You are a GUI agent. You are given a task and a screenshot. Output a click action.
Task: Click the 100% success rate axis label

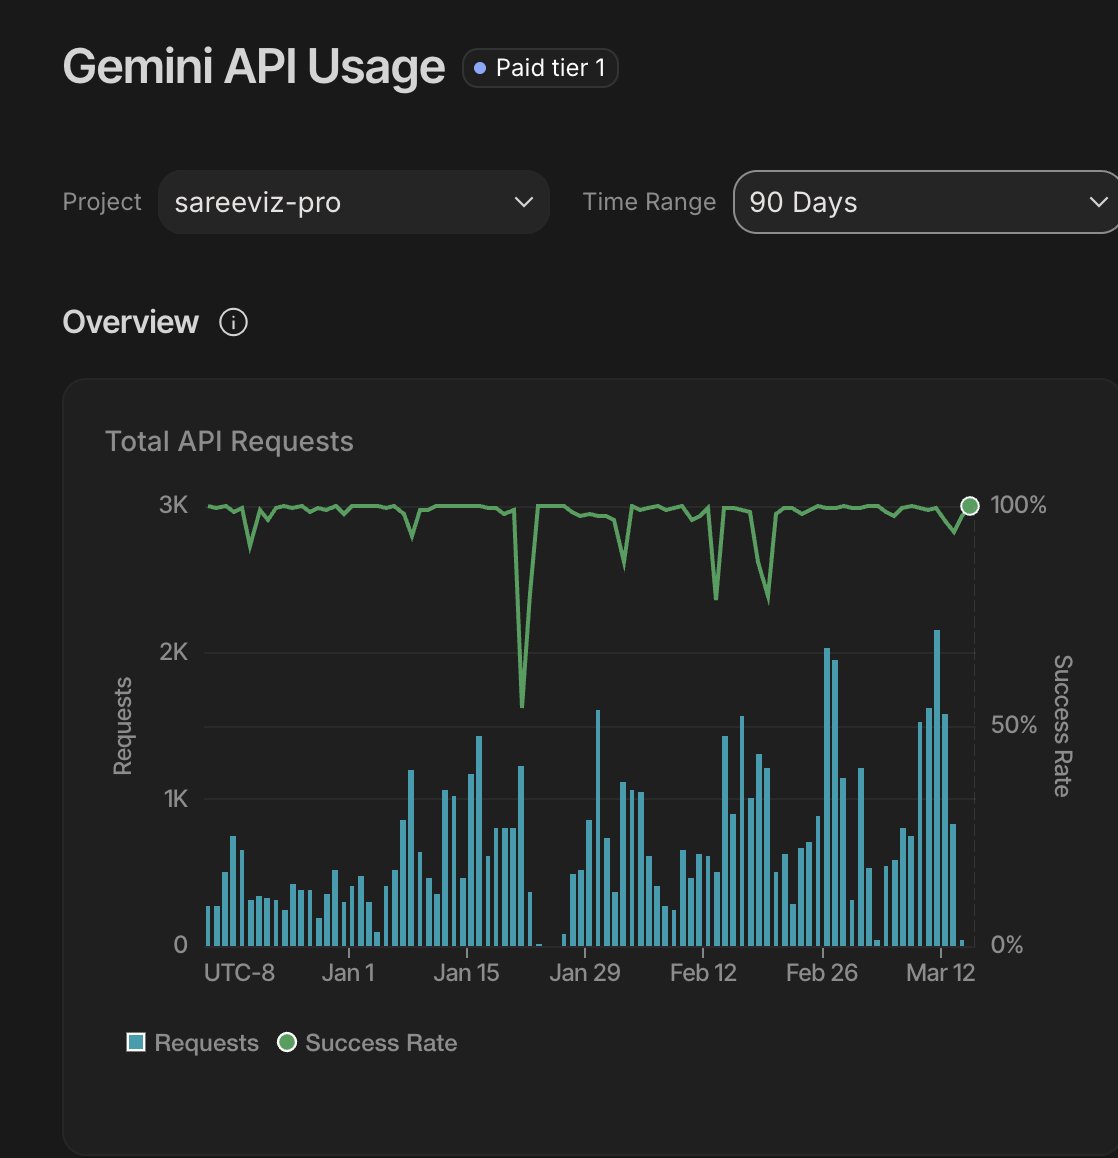tap(1018, 505)
